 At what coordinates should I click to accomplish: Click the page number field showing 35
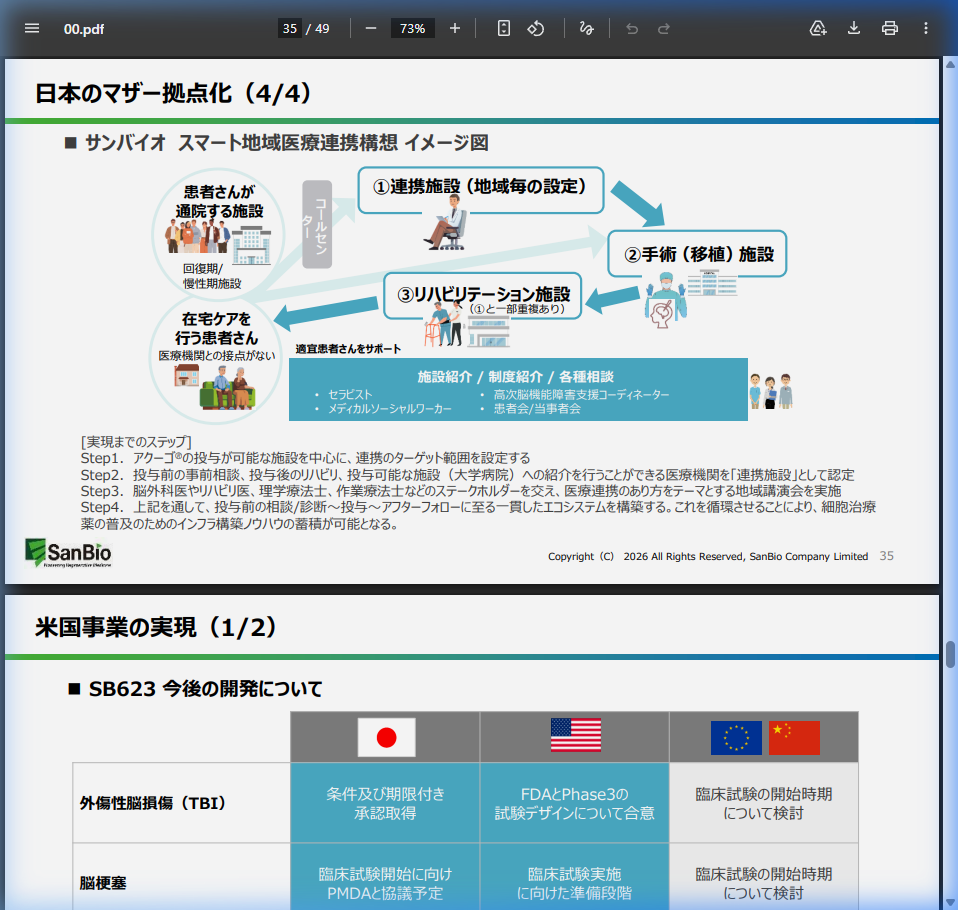click(290, 29)
